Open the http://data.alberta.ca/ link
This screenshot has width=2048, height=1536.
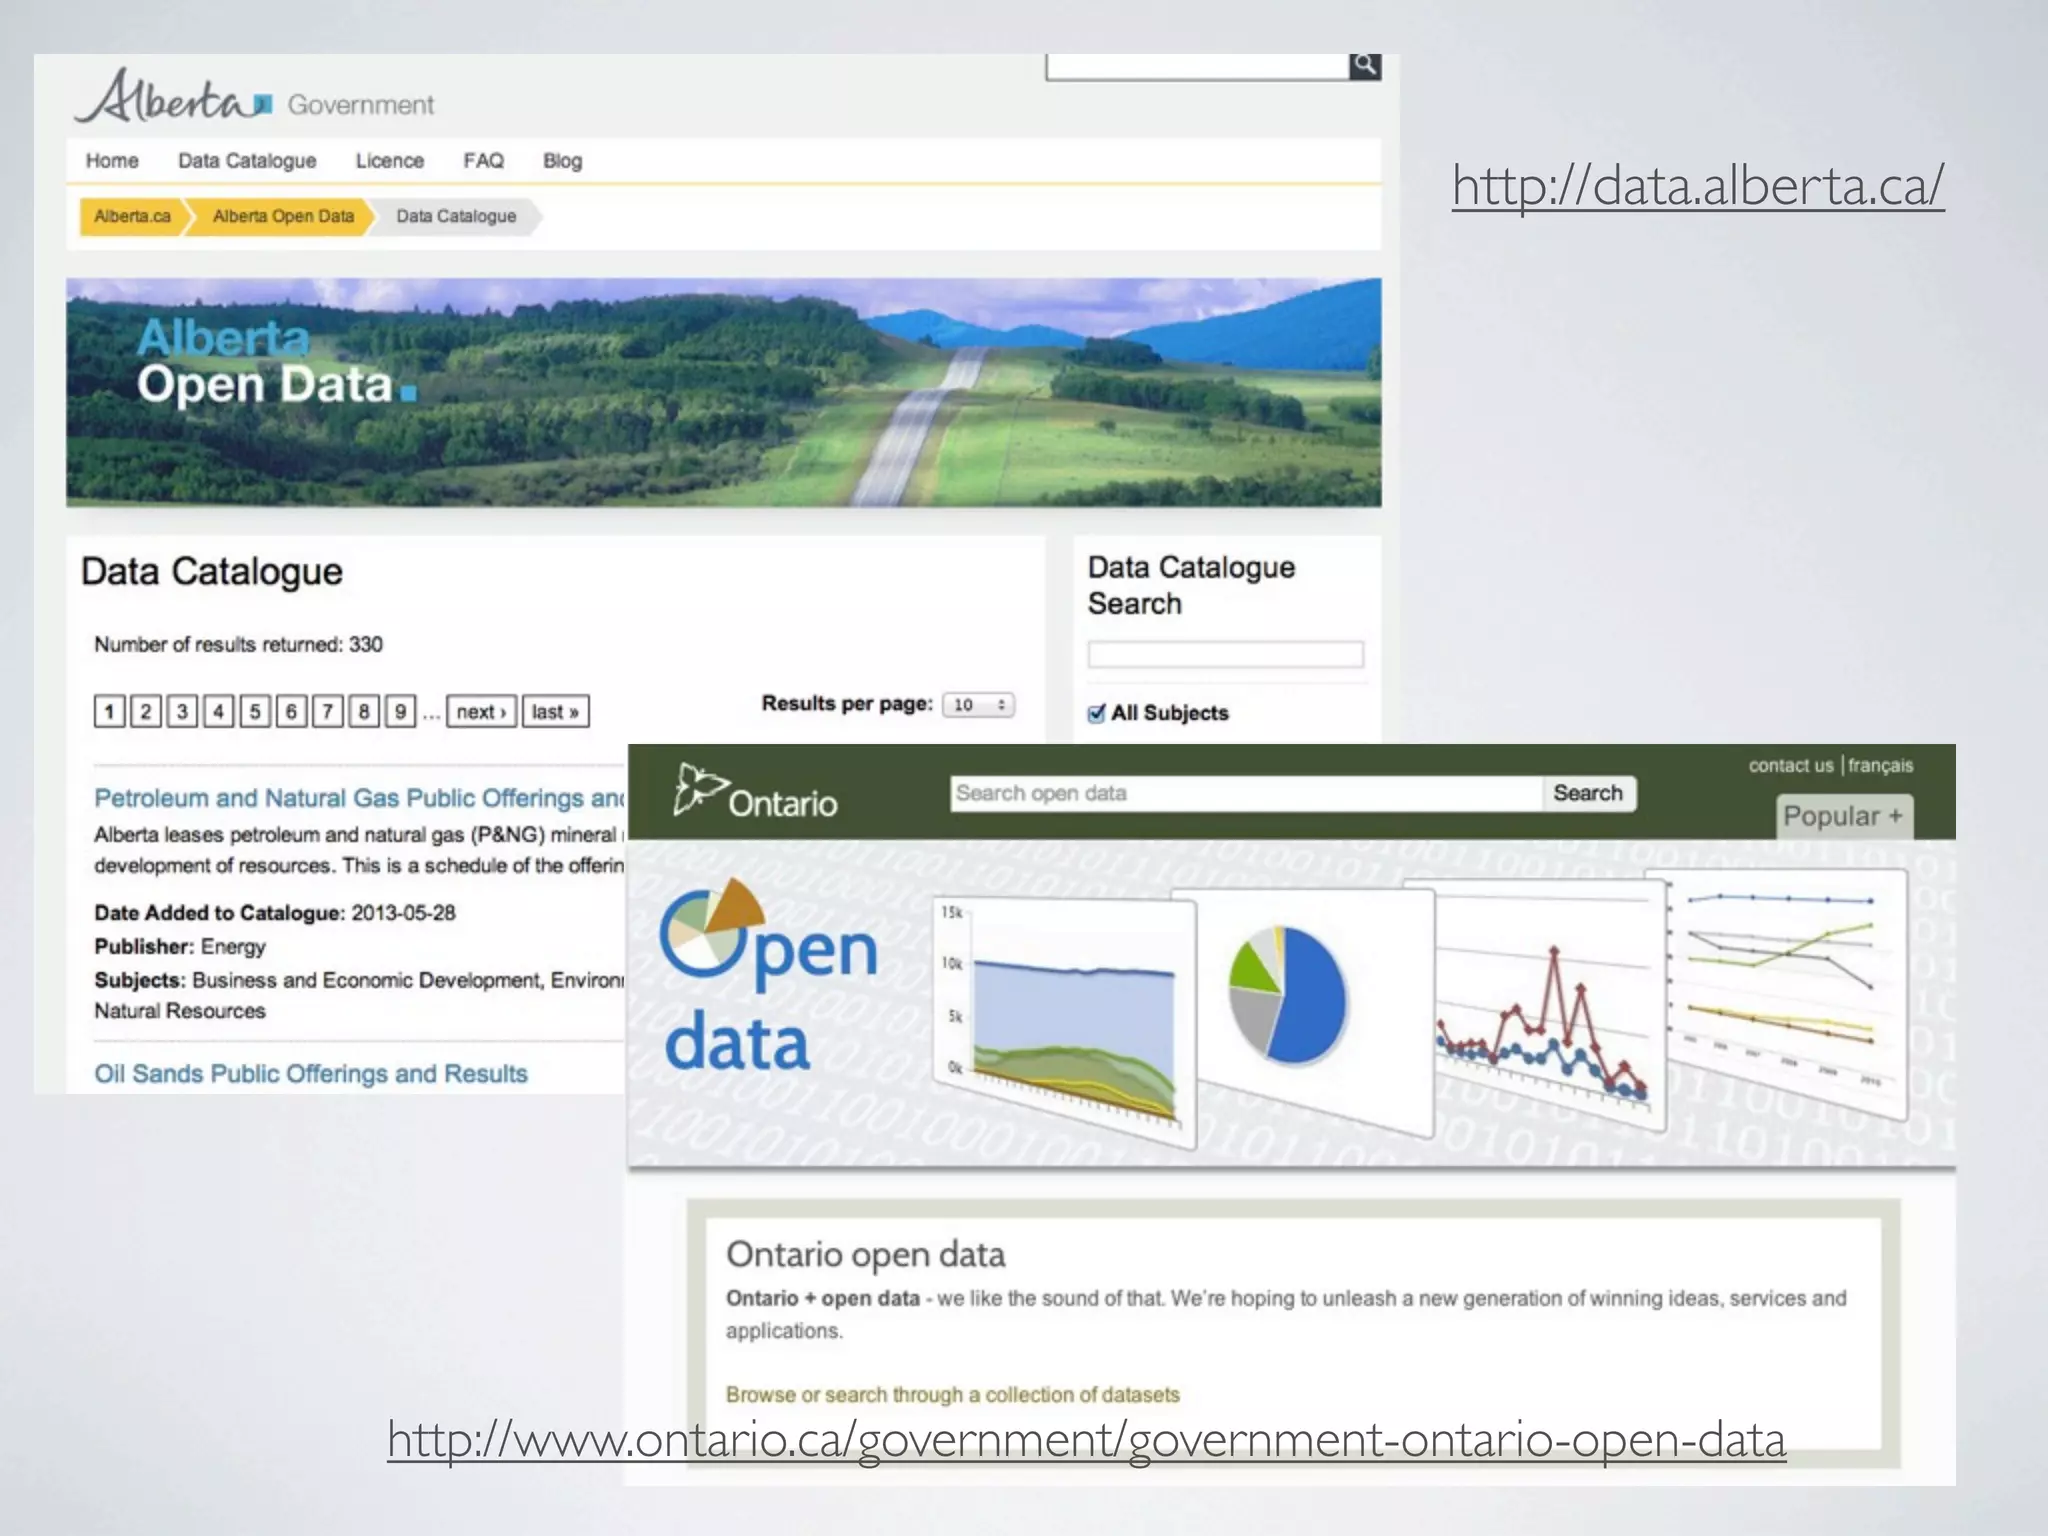point(1698,186)
